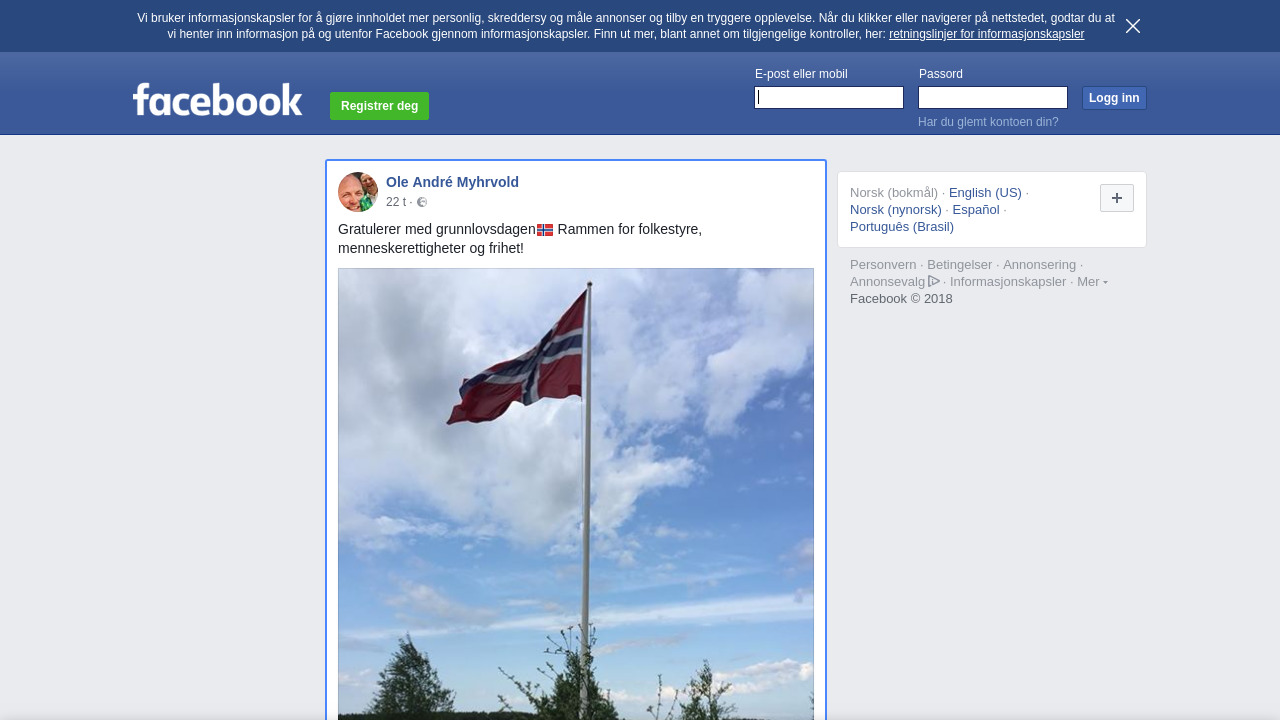The height and width of the screenshot is (720, 1280).
Task: Close the cookie notice banner
Action: (x=1133, y=26)
